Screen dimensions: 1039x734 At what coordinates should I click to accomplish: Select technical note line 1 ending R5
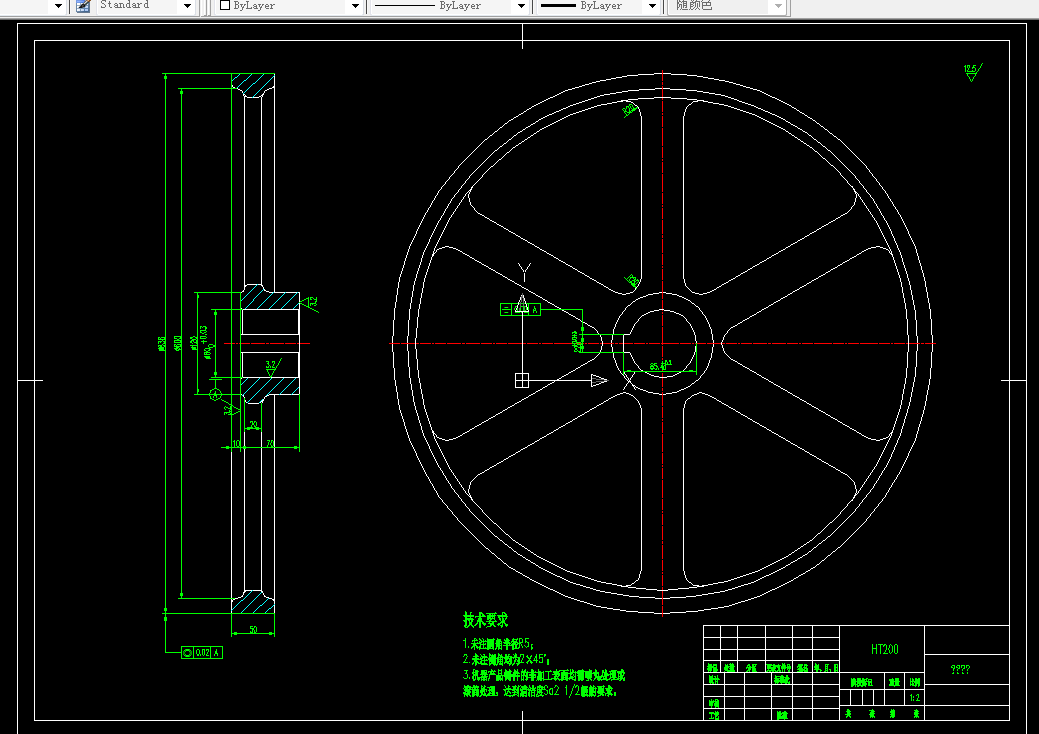coord(498,643)
